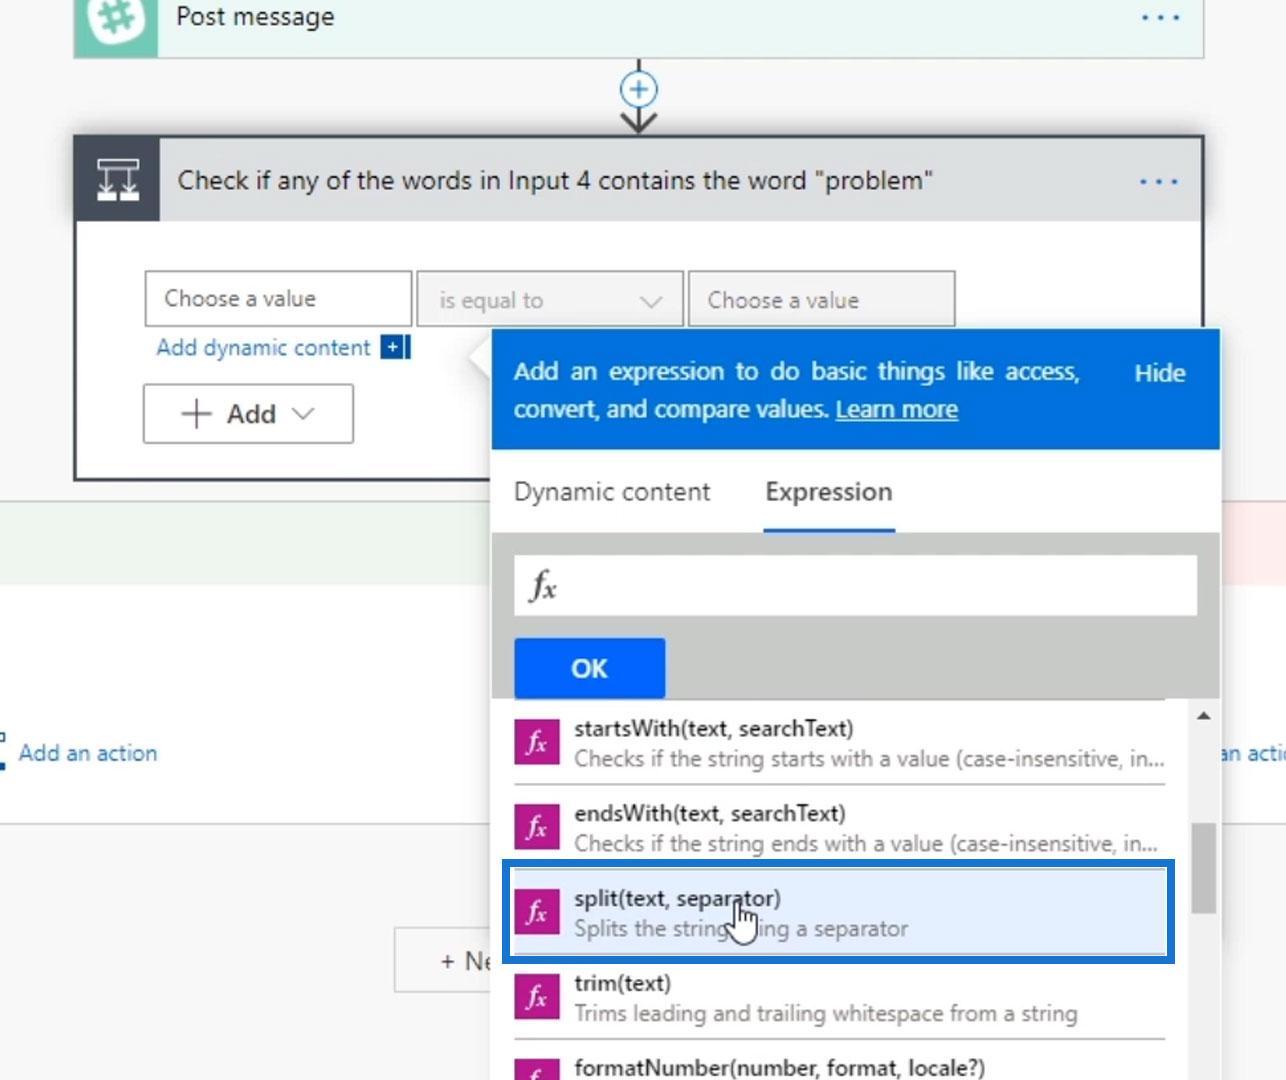The height and width of the screenshot is (1080, 1286).
Task: Select endsWith(text, searchText) function
Action: click(839, 828)
